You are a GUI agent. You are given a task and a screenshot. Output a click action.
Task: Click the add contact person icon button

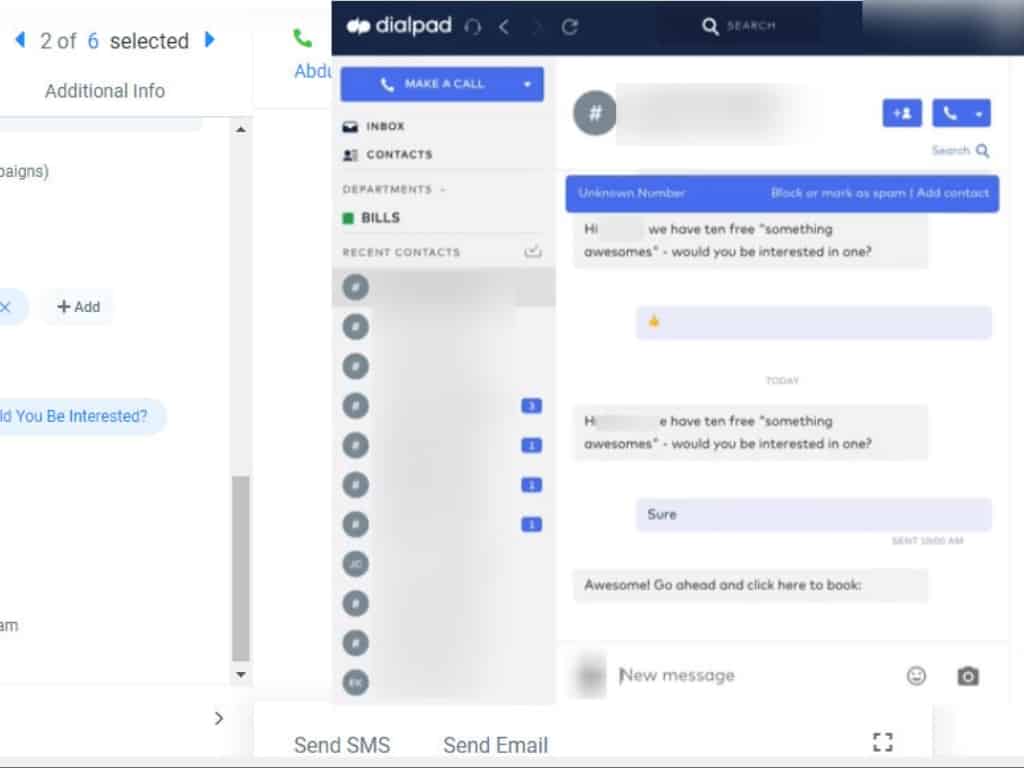[x=902, y=113]
